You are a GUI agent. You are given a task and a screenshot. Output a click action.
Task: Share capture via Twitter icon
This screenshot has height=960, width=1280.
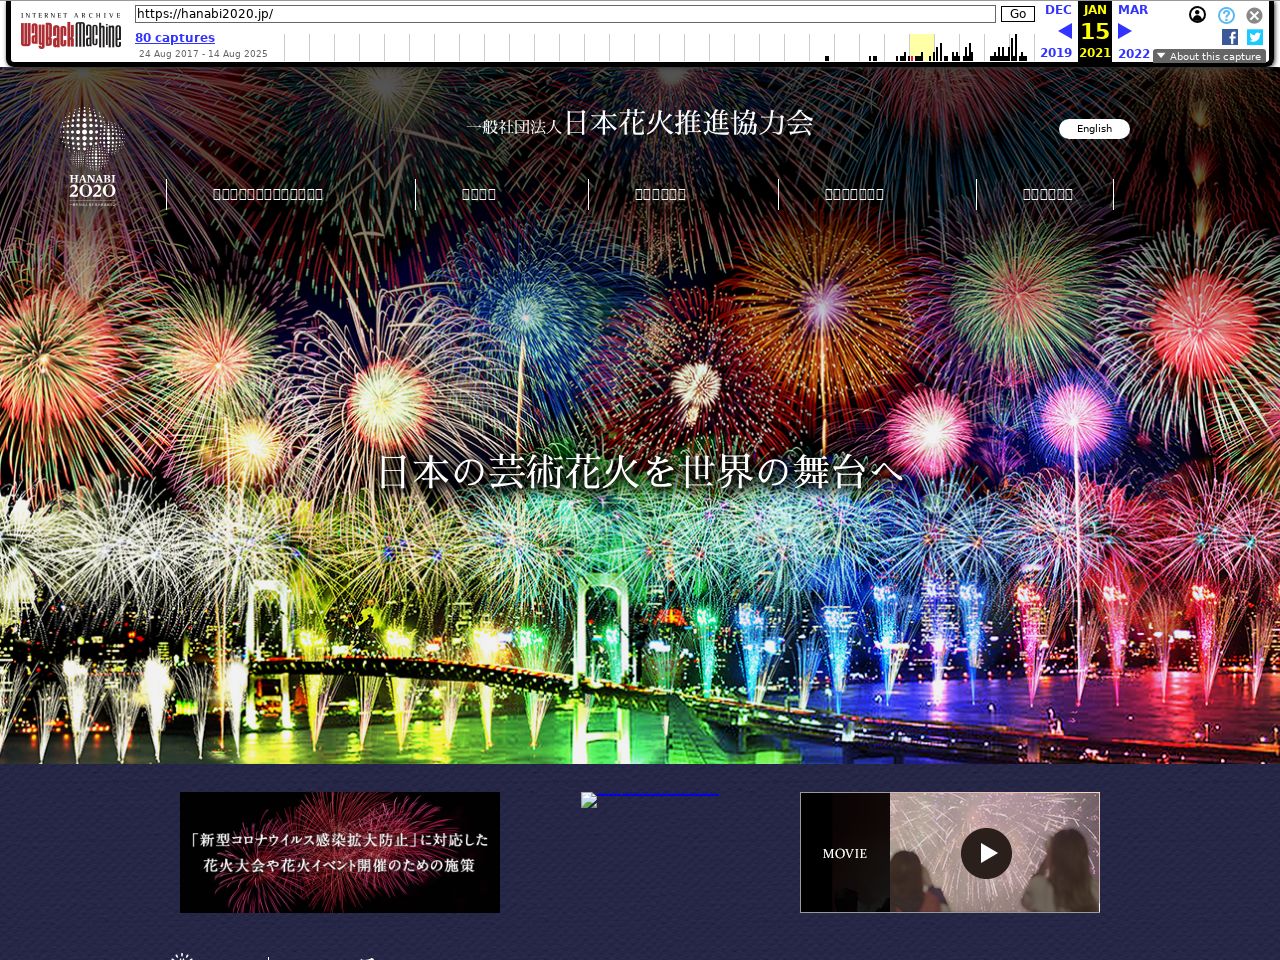click(x=1254, y=37)
